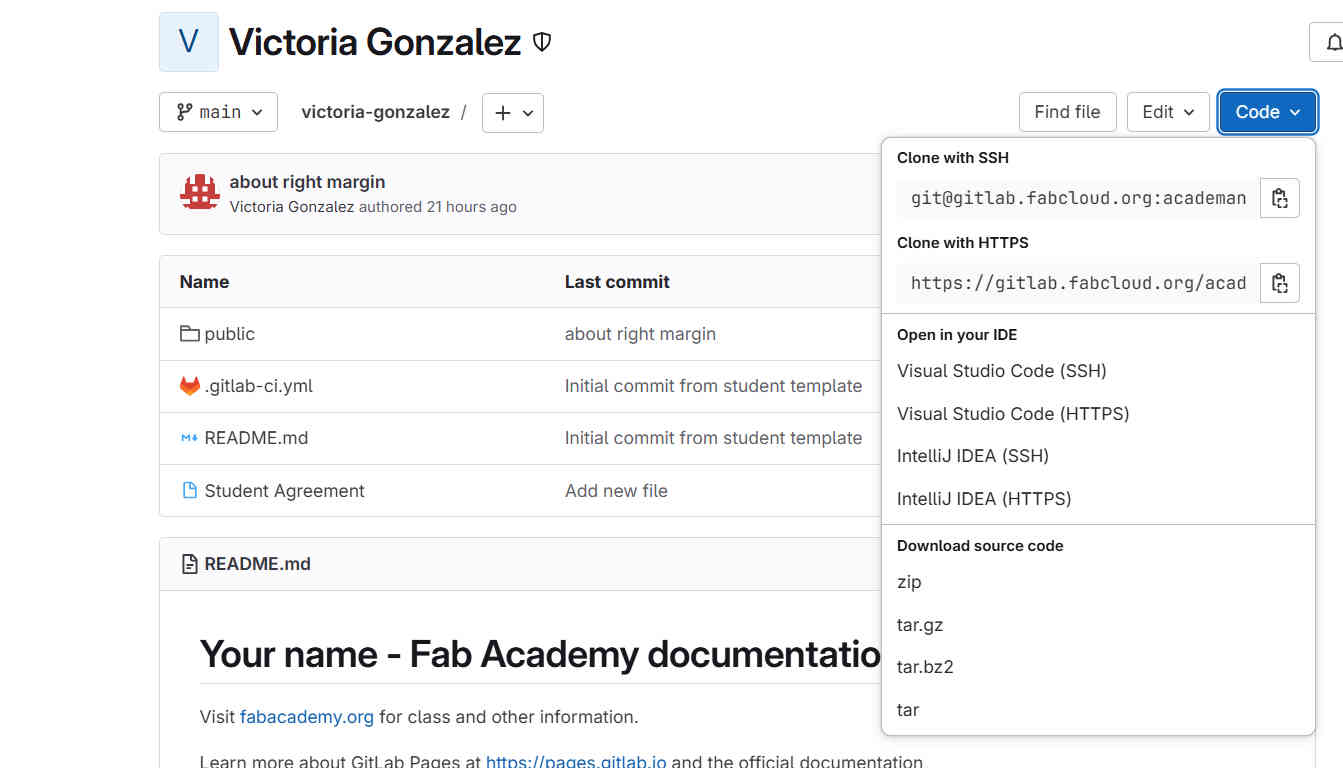
Task: Open the public folder
Action: pos(229,334)
